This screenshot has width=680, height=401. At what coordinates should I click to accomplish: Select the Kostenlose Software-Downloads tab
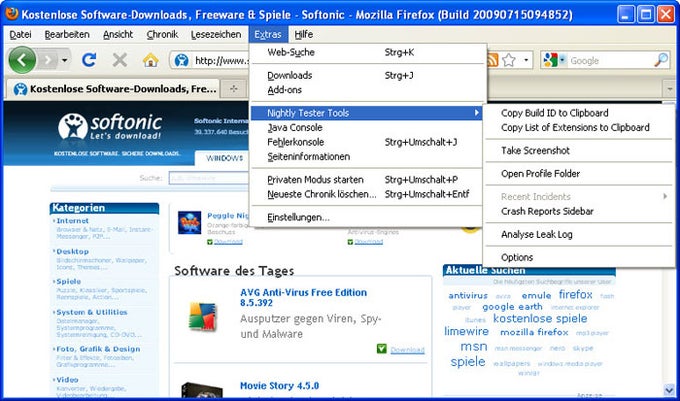[113, 89]
